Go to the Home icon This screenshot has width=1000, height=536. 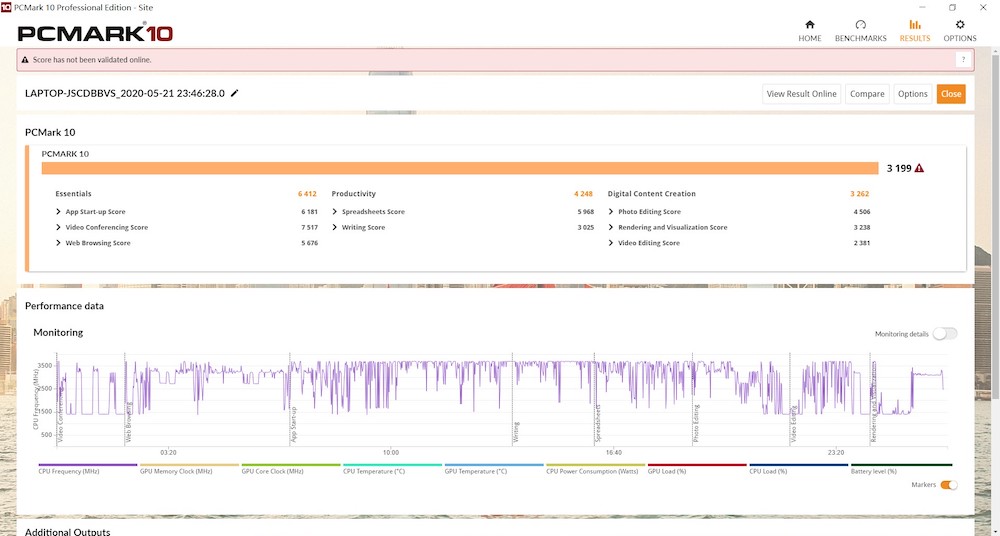(809, 25)
